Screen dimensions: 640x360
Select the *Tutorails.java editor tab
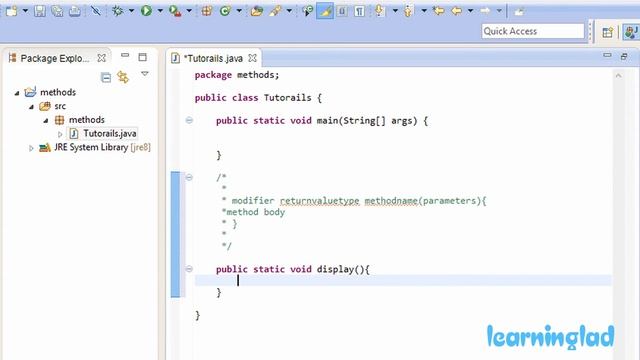tap(213, 58)
